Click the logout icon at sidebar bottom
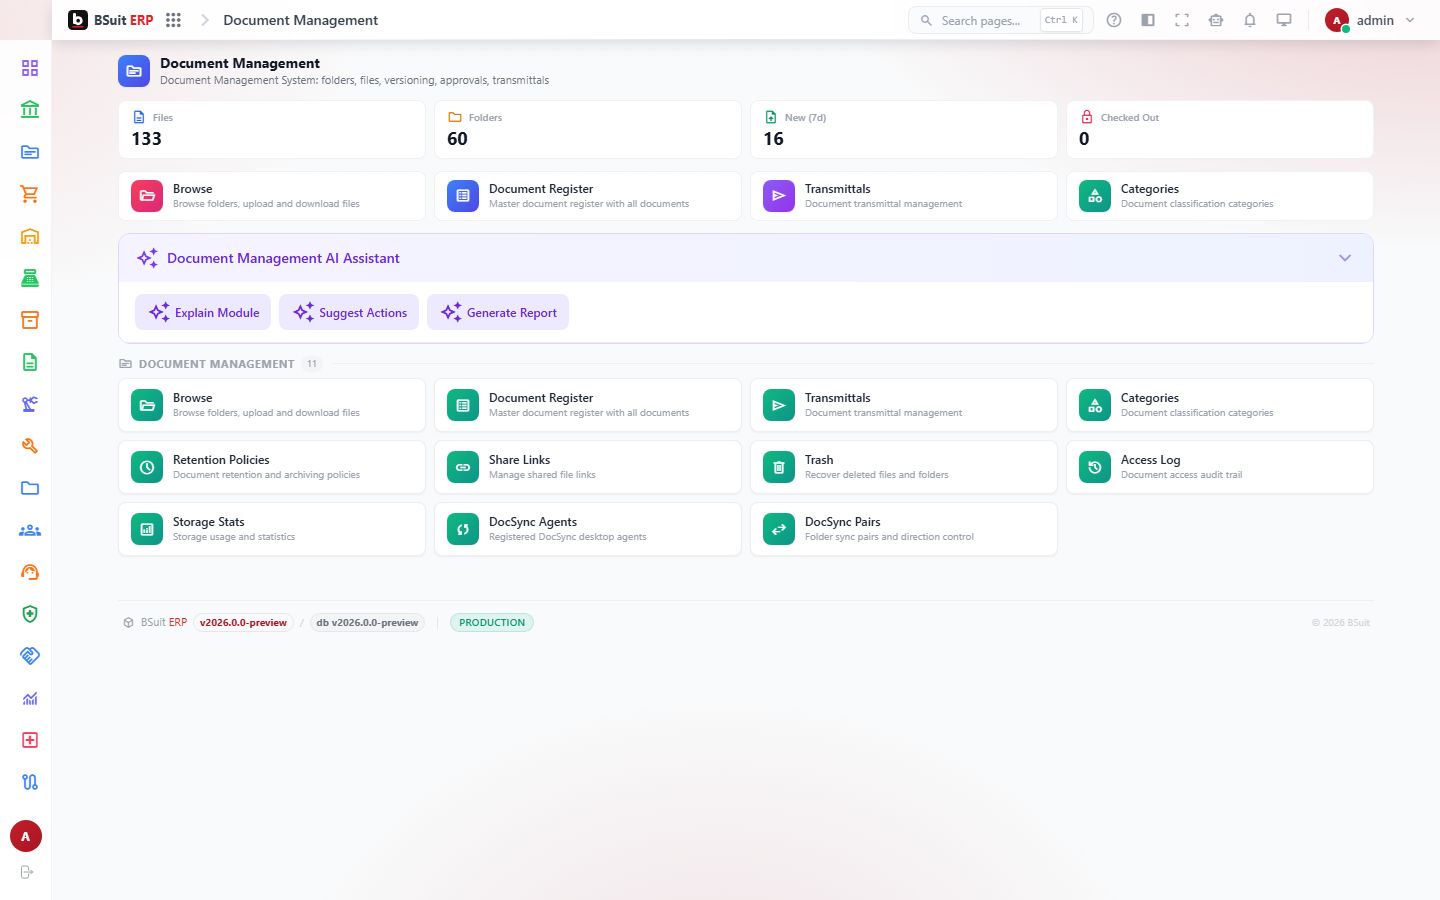 coord(27,872)
